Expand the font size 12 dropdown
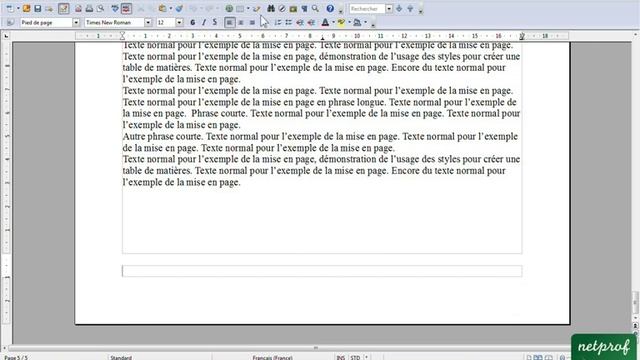Screen dimensions: 640x360 (179, 22)
